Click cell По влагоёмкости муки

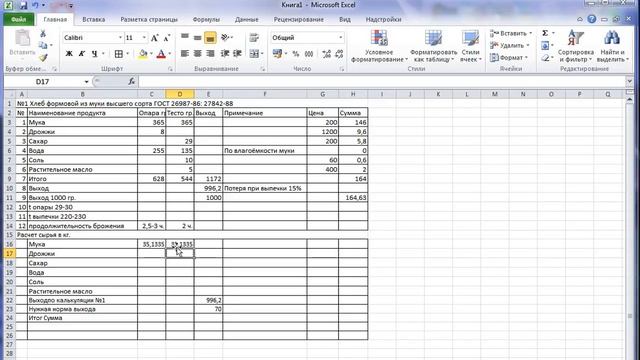(264, 151)
